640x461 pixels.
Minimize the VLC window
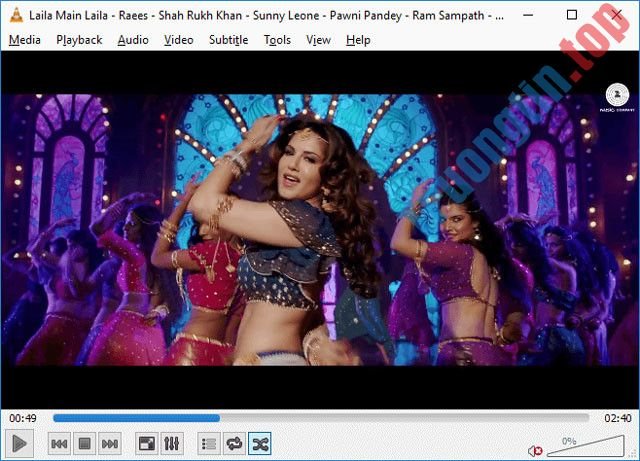tap(528, 15)
